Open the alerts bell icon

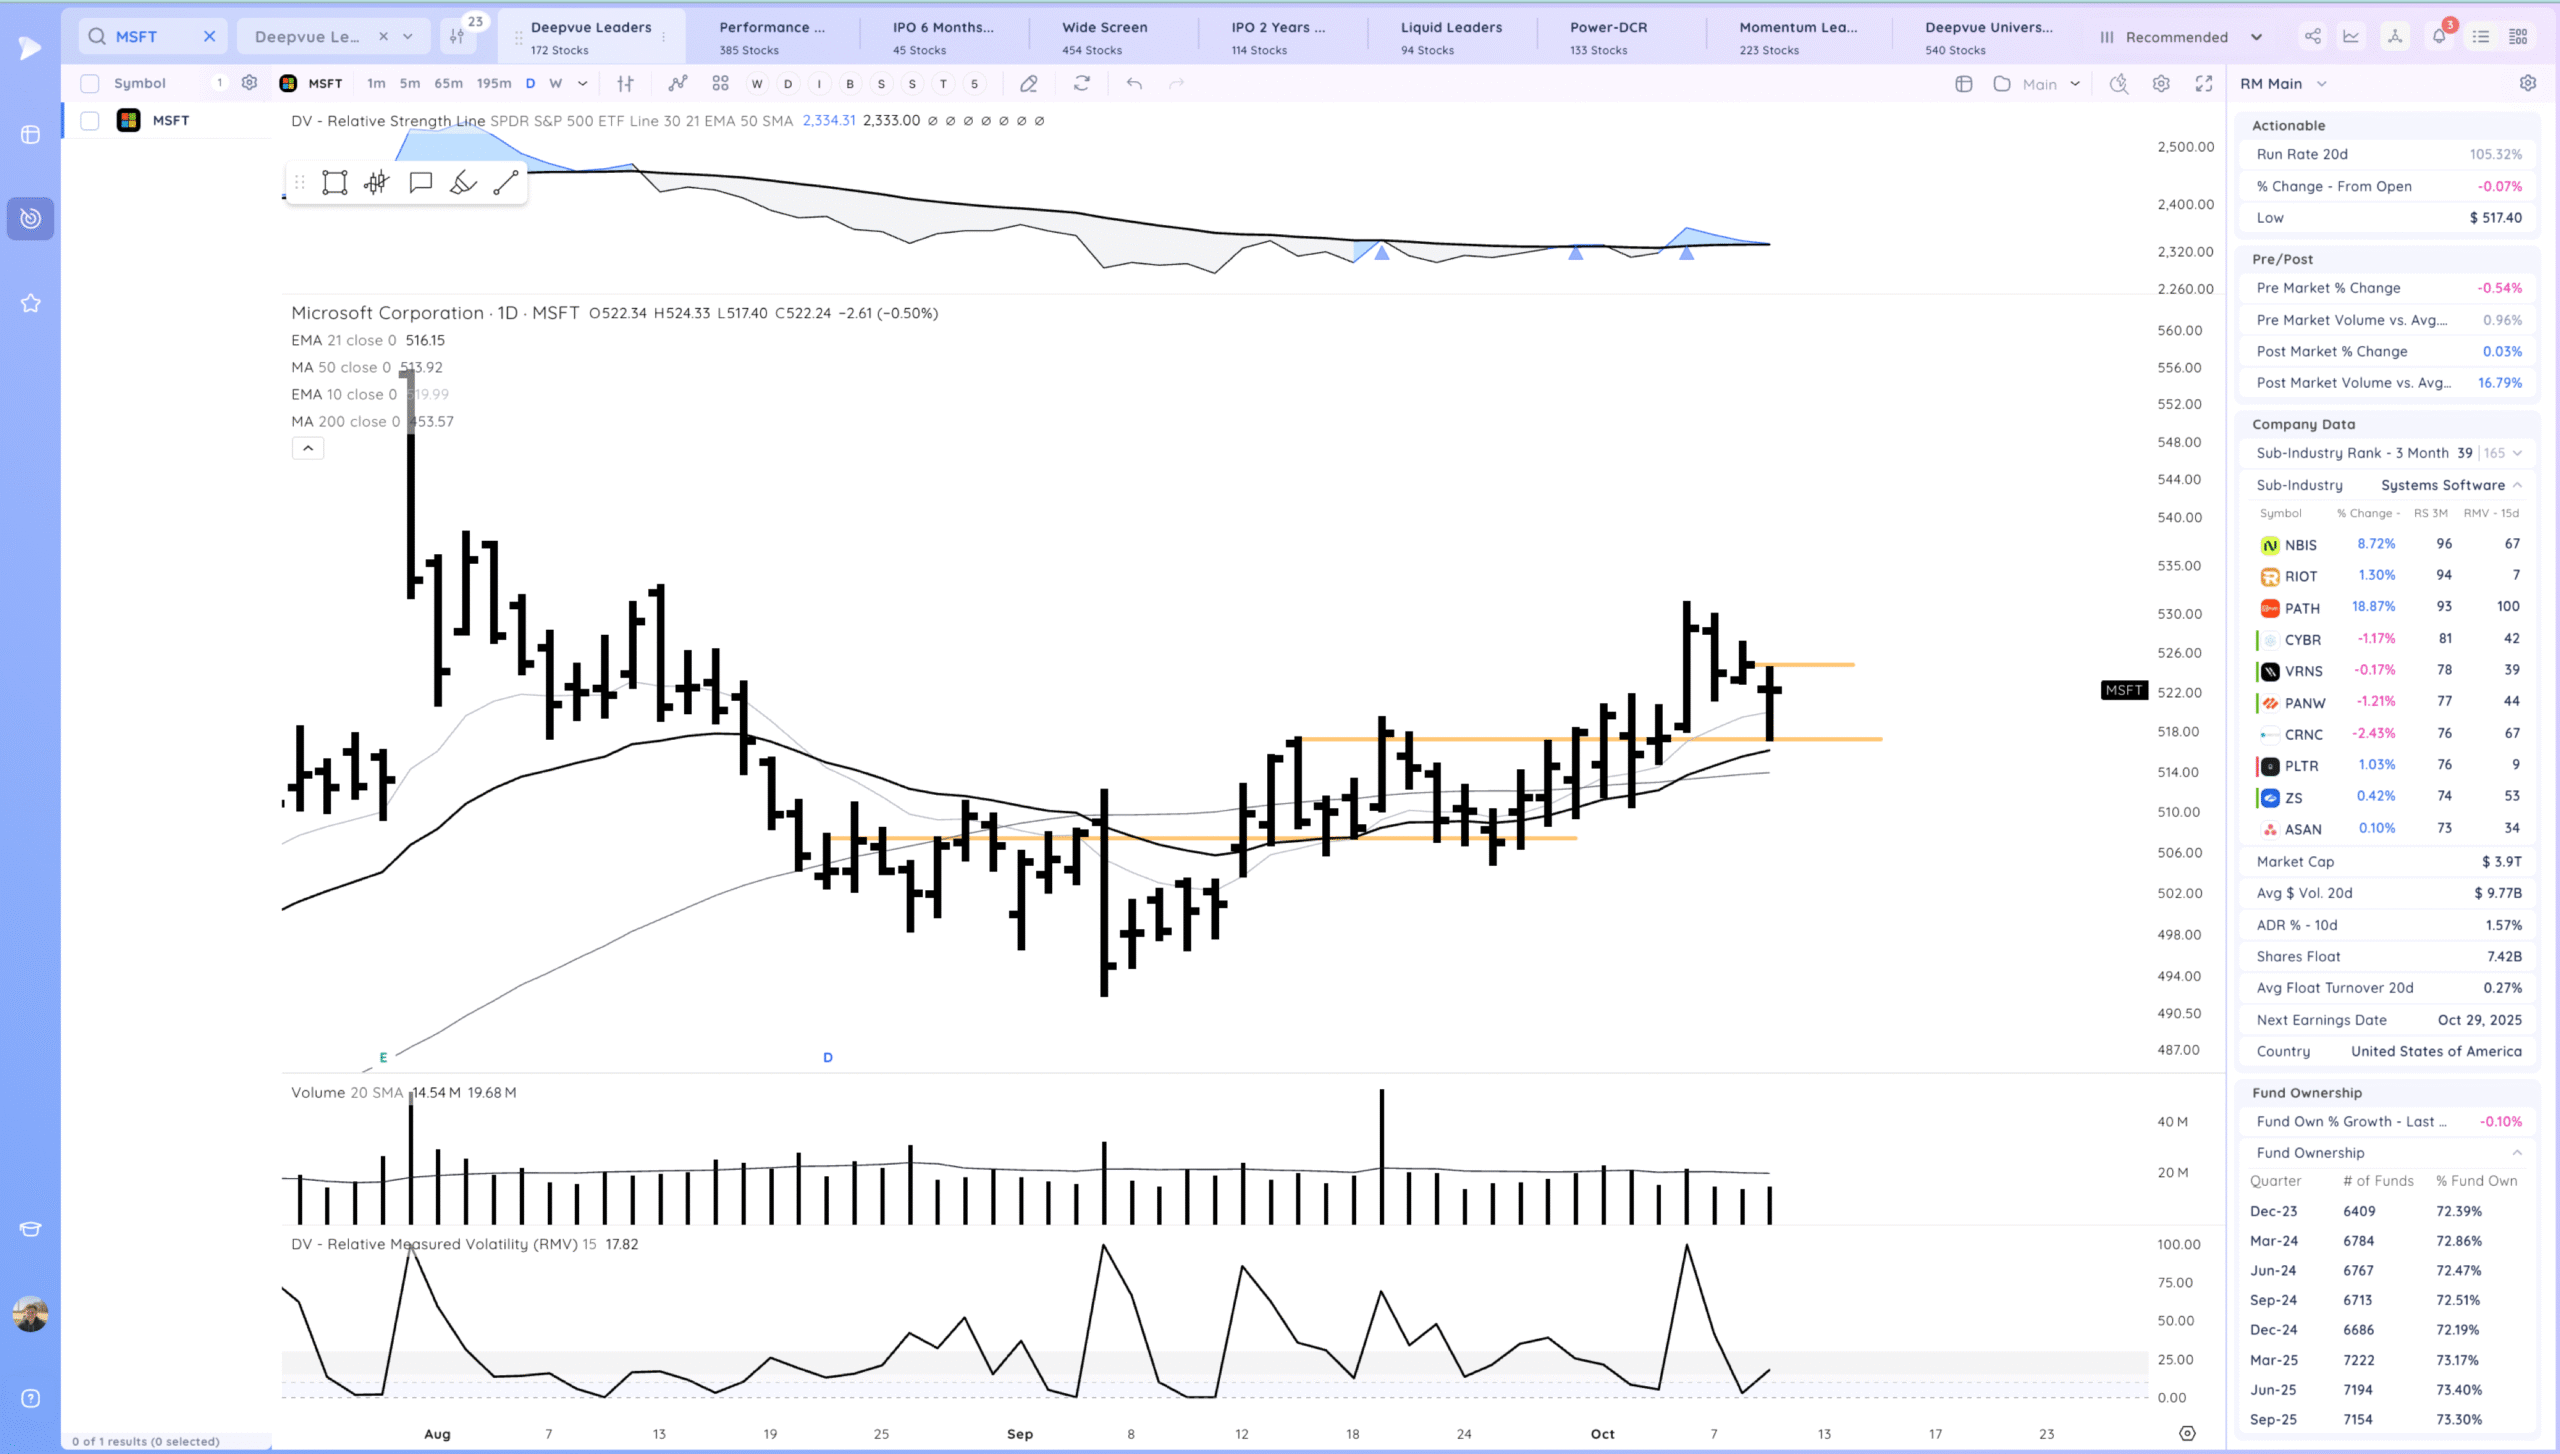(x=2439, y=37)
